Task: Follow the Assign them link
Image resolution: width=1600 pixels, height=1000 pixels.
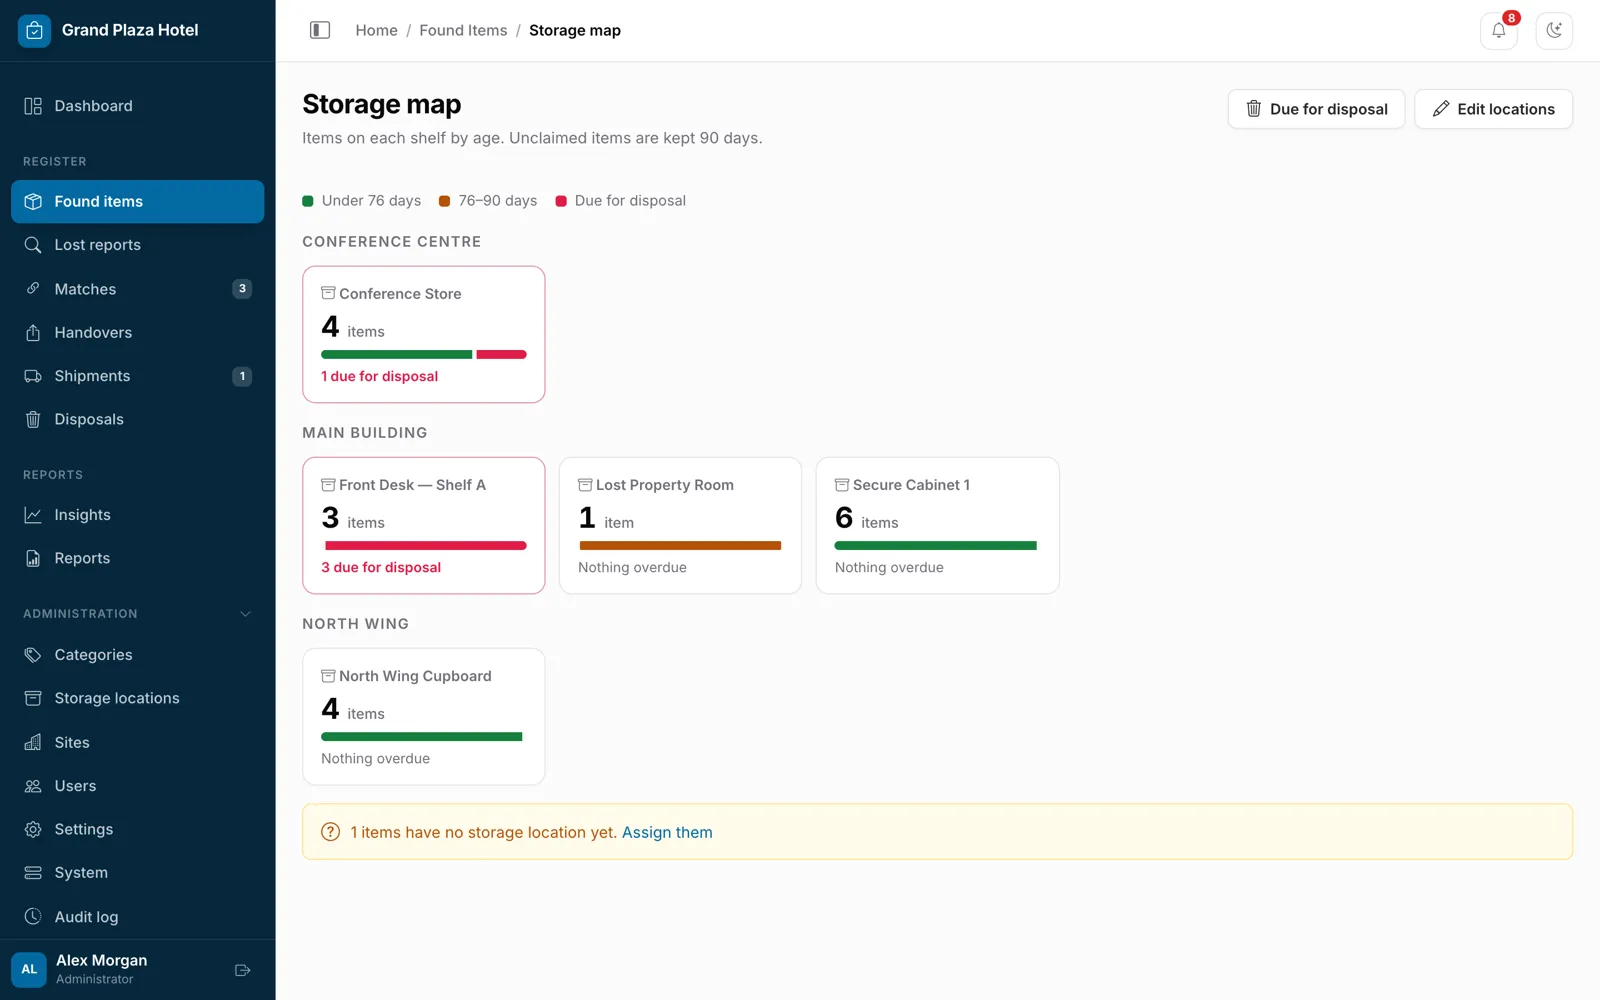Action: click(x=667, y=832)
